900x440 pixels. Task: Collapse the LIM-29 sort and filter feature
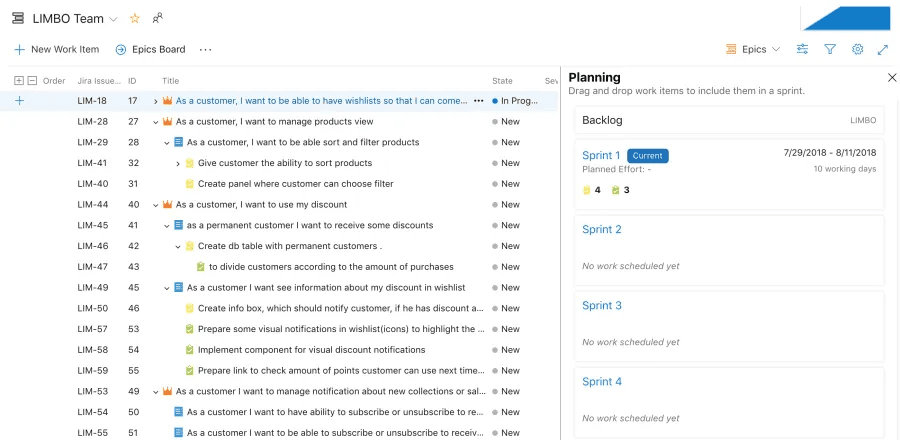click(x=167, y=142)
